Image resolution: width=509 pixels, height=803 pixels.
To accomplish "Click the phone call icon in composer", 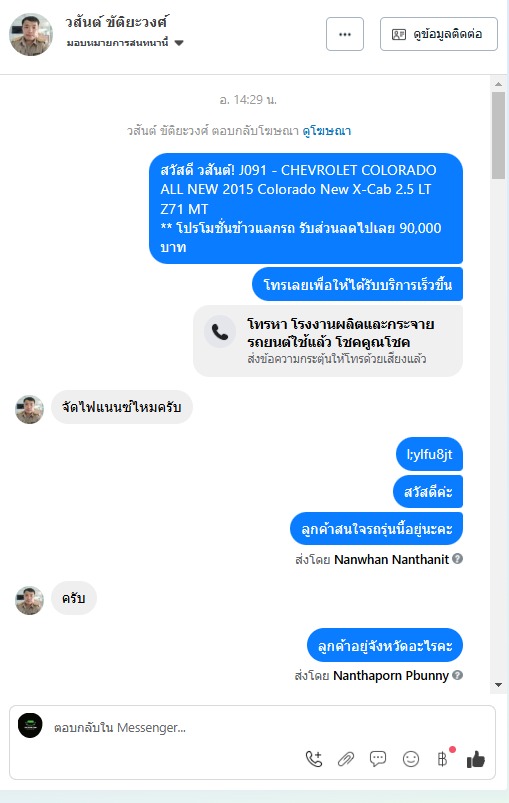I will coord(314,758).
